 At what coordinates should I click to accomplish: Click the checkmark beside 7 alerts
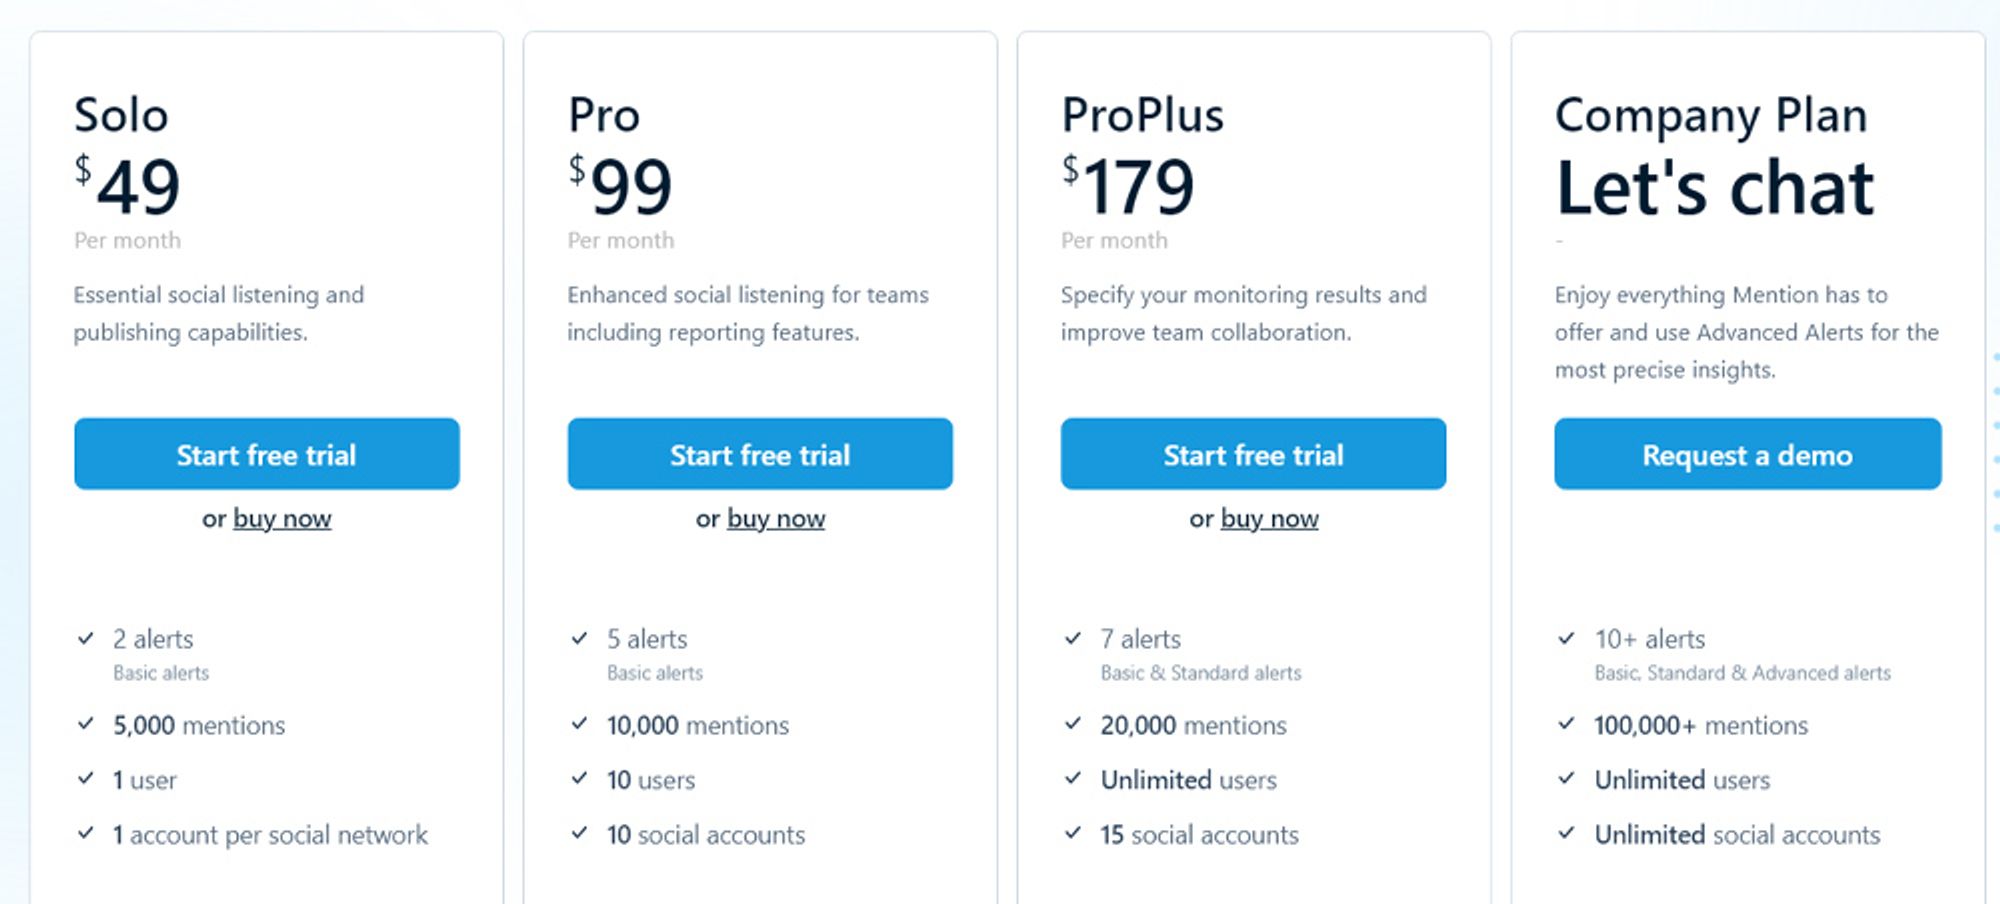pyautogui.click(x=1073, y=638)
